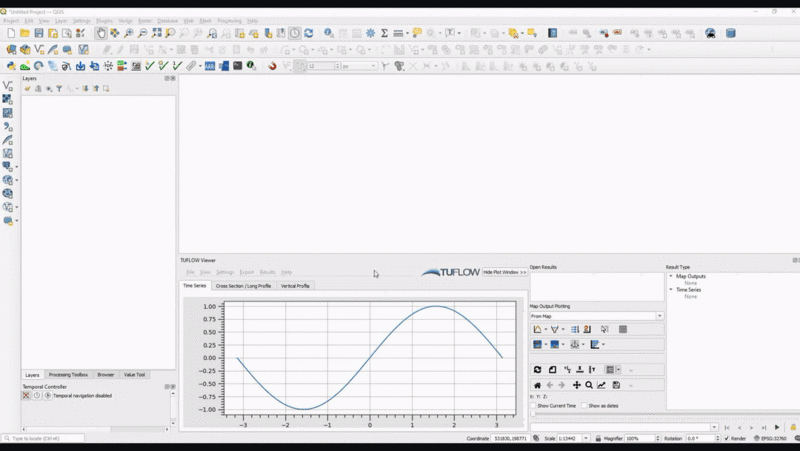This screenshot has height=451, width=800.
Task: Click the Hide Plot Window button
Action: click(x=504, y=272)
